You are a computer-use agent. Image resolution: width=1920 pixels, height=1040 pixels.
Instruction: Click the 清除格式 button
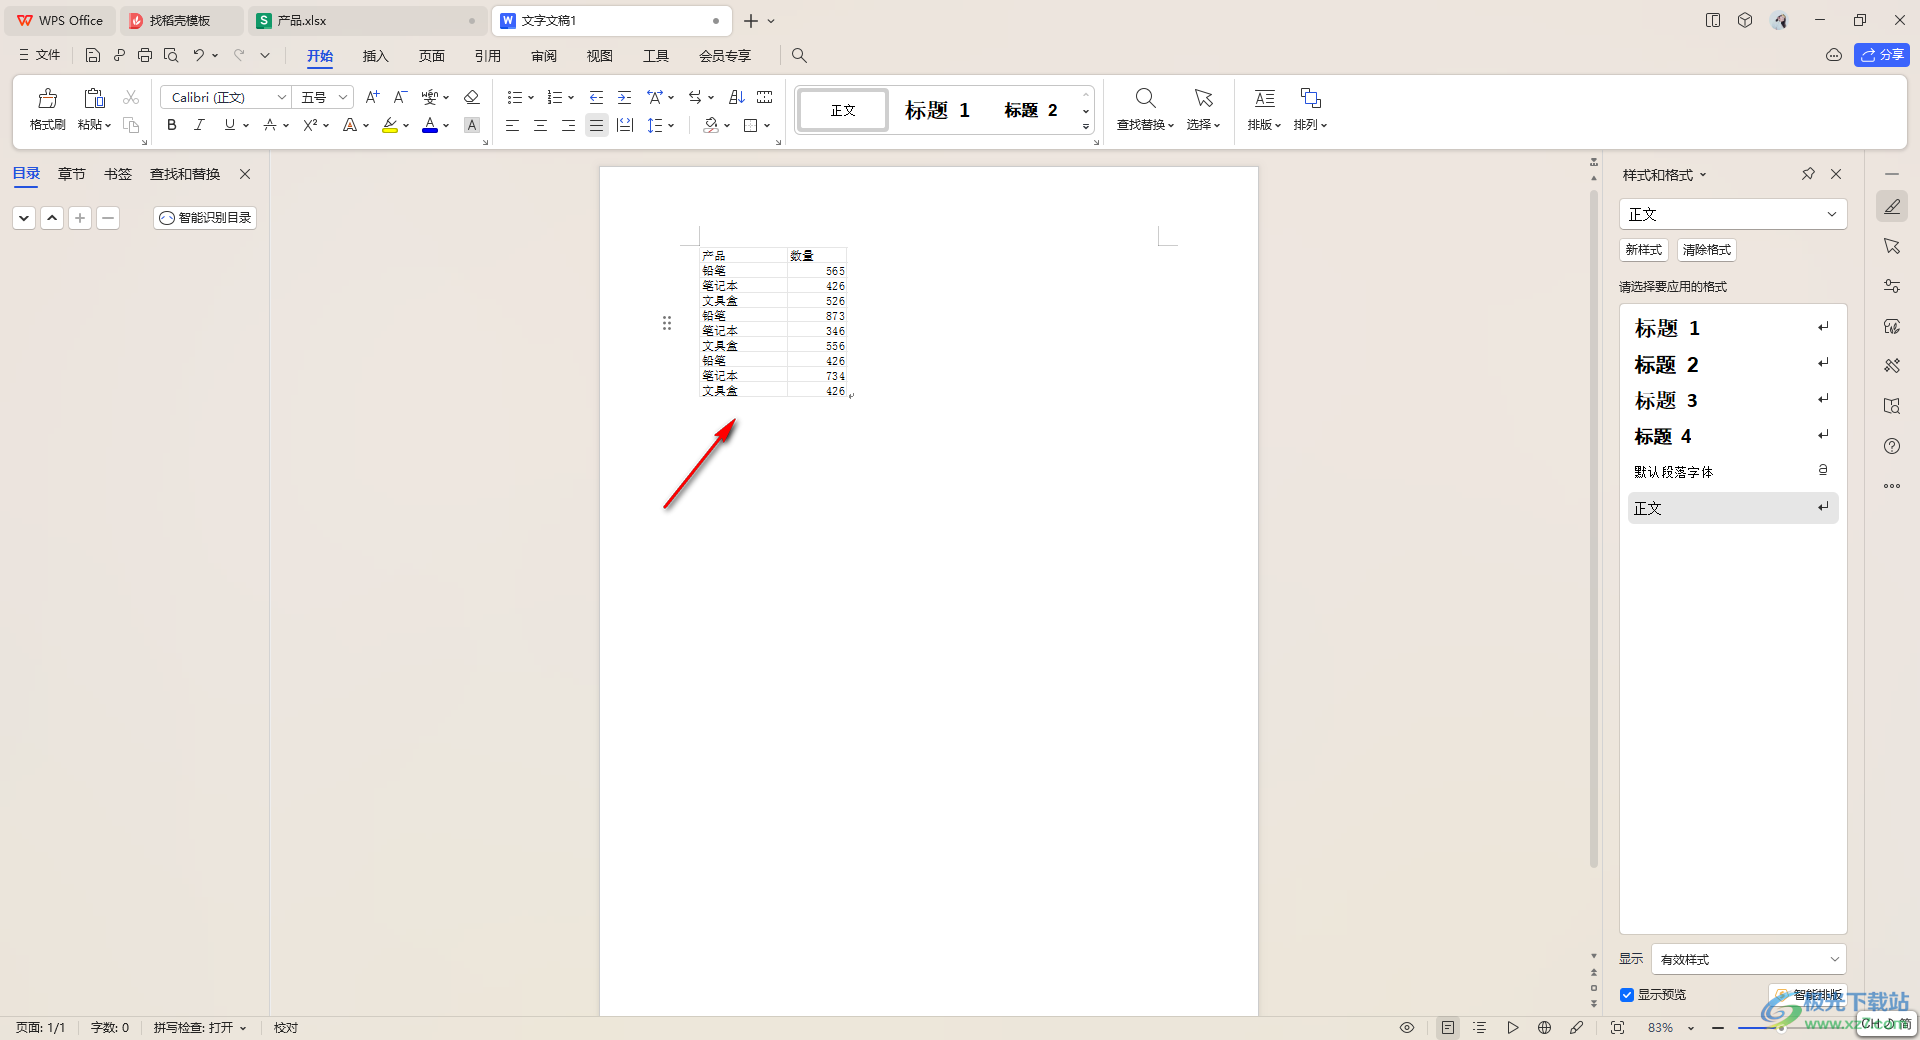coord(1706,250)
